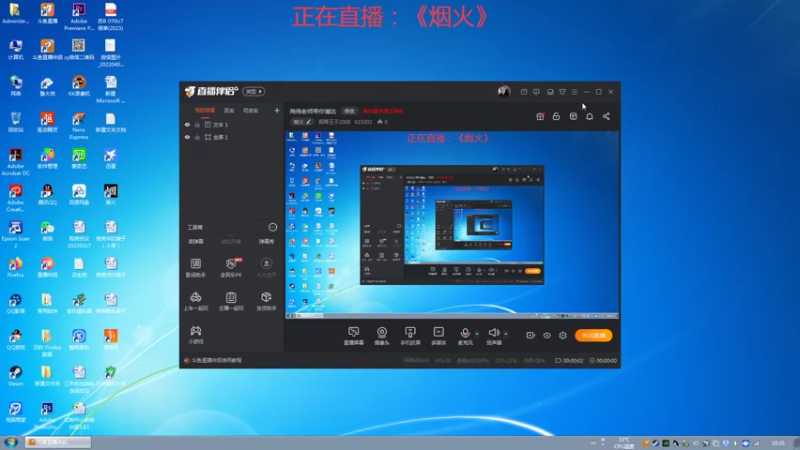Image resolution: width=800 pixels, height=450 pixels.
Task: Open the 小游戏 gamepad tool
Action: coord(195,335)
